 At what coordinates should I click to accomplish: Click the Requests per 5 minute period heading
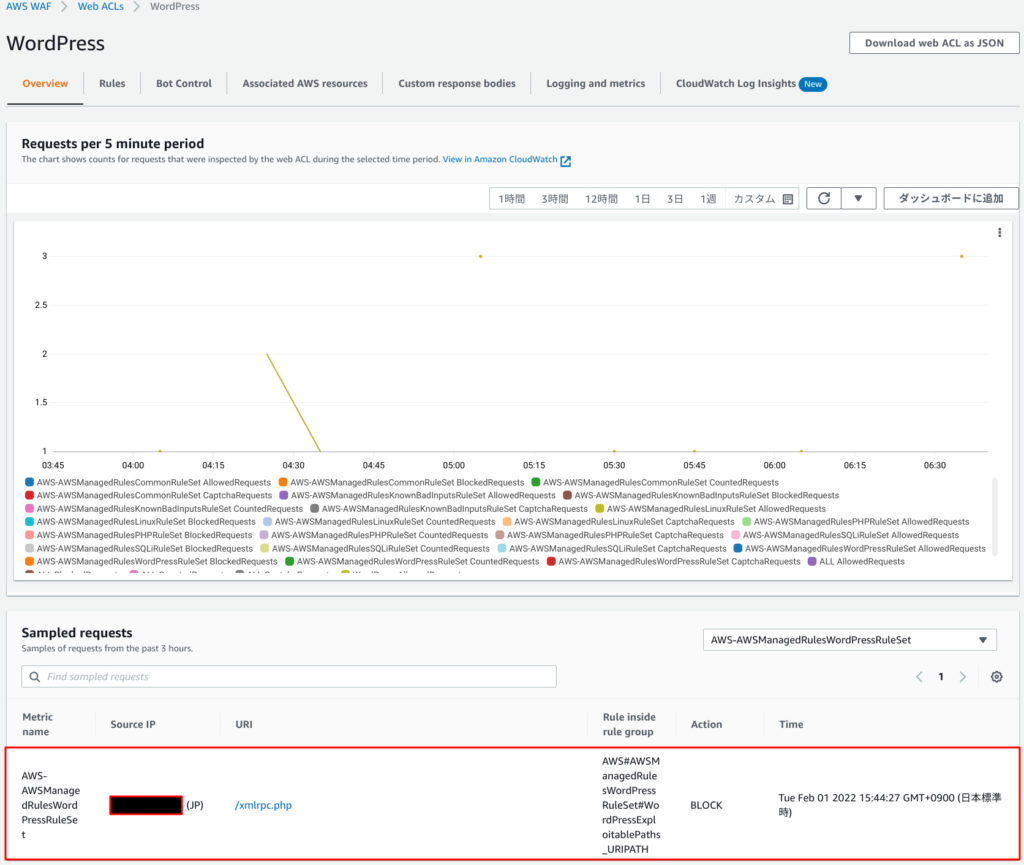[113, 144]
